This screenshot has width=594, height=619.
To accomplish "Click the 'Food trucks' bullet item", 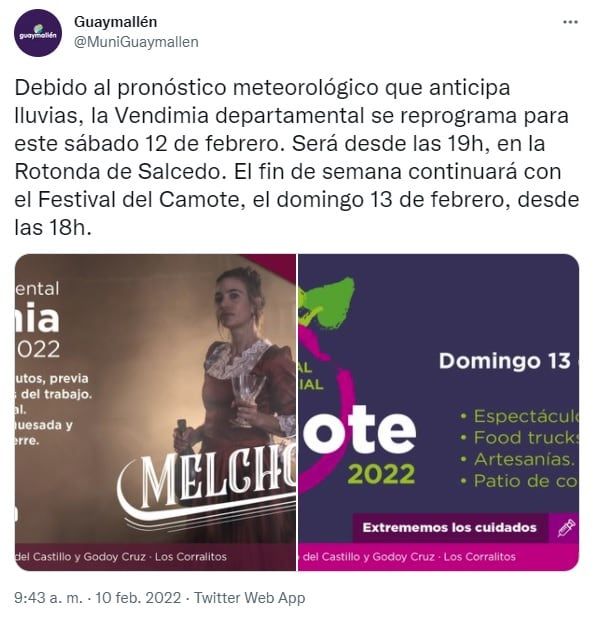I will coord(519,437).
